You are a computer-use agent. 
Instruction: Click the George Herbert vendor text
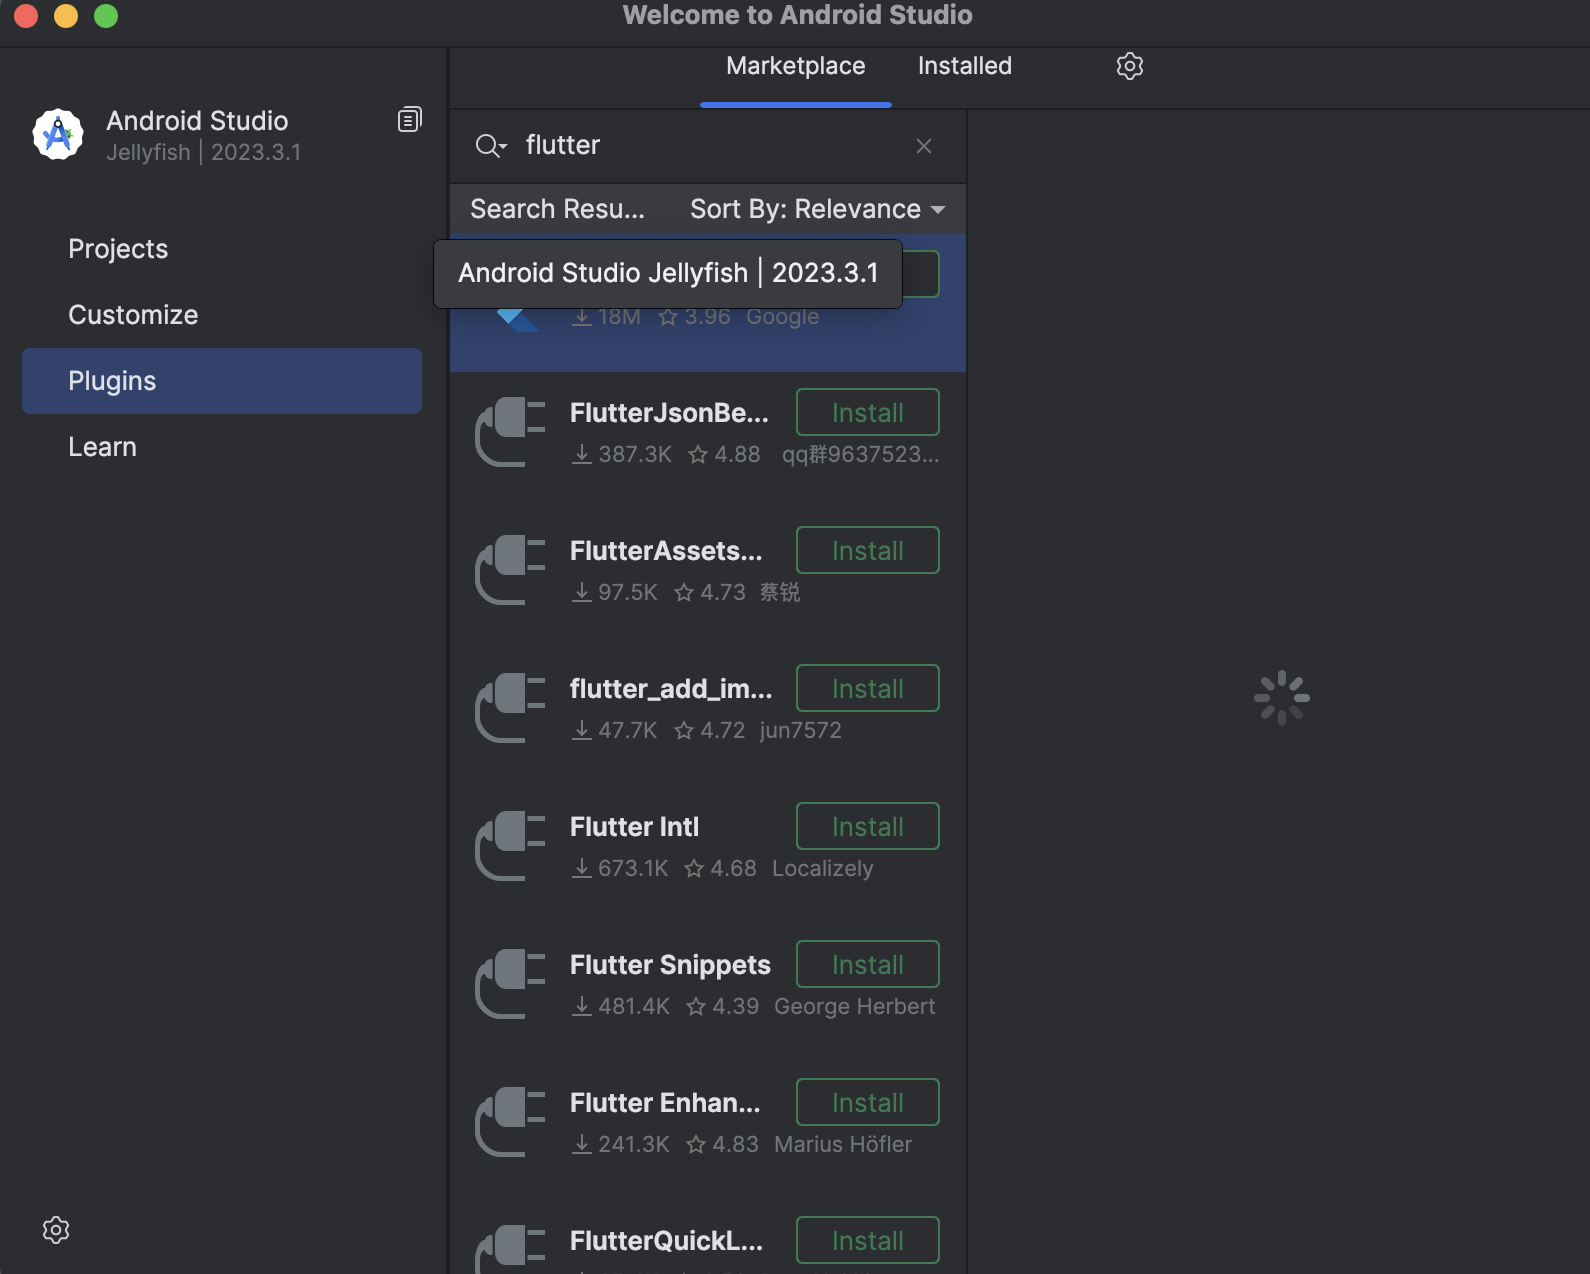tap(855, 1006)
